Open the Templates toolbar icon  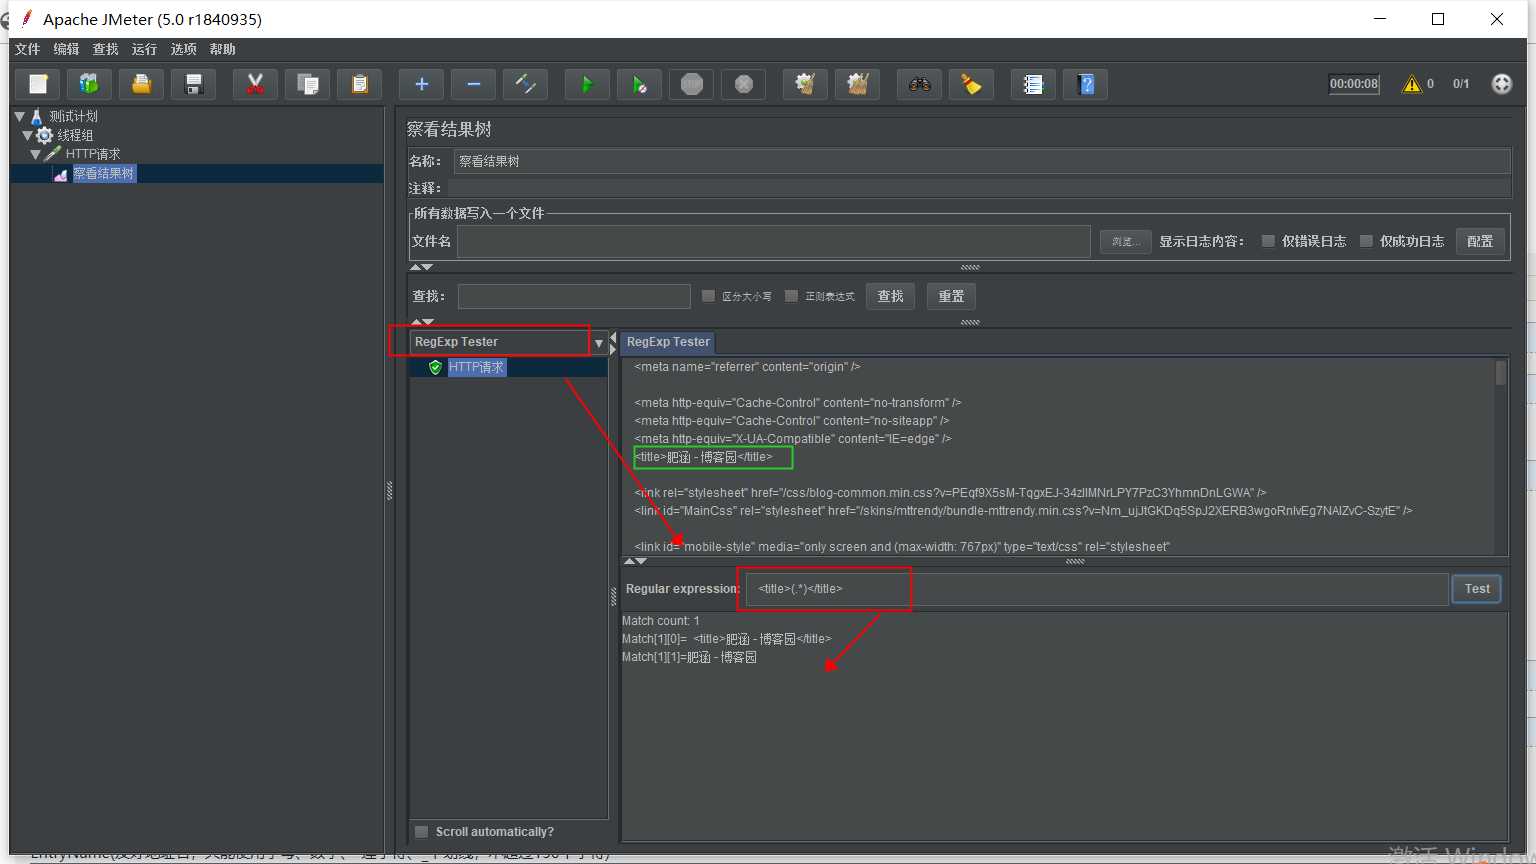point(90,85)
